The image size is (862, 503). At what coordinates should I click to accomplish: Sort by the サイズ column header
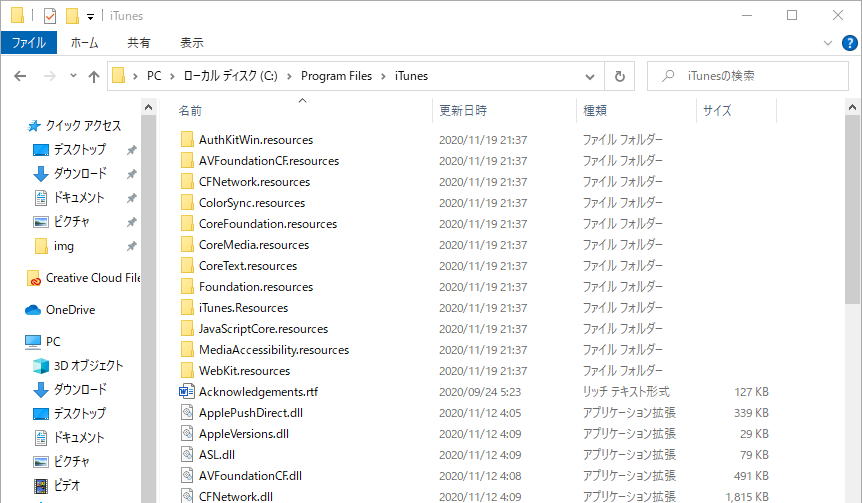717,110
